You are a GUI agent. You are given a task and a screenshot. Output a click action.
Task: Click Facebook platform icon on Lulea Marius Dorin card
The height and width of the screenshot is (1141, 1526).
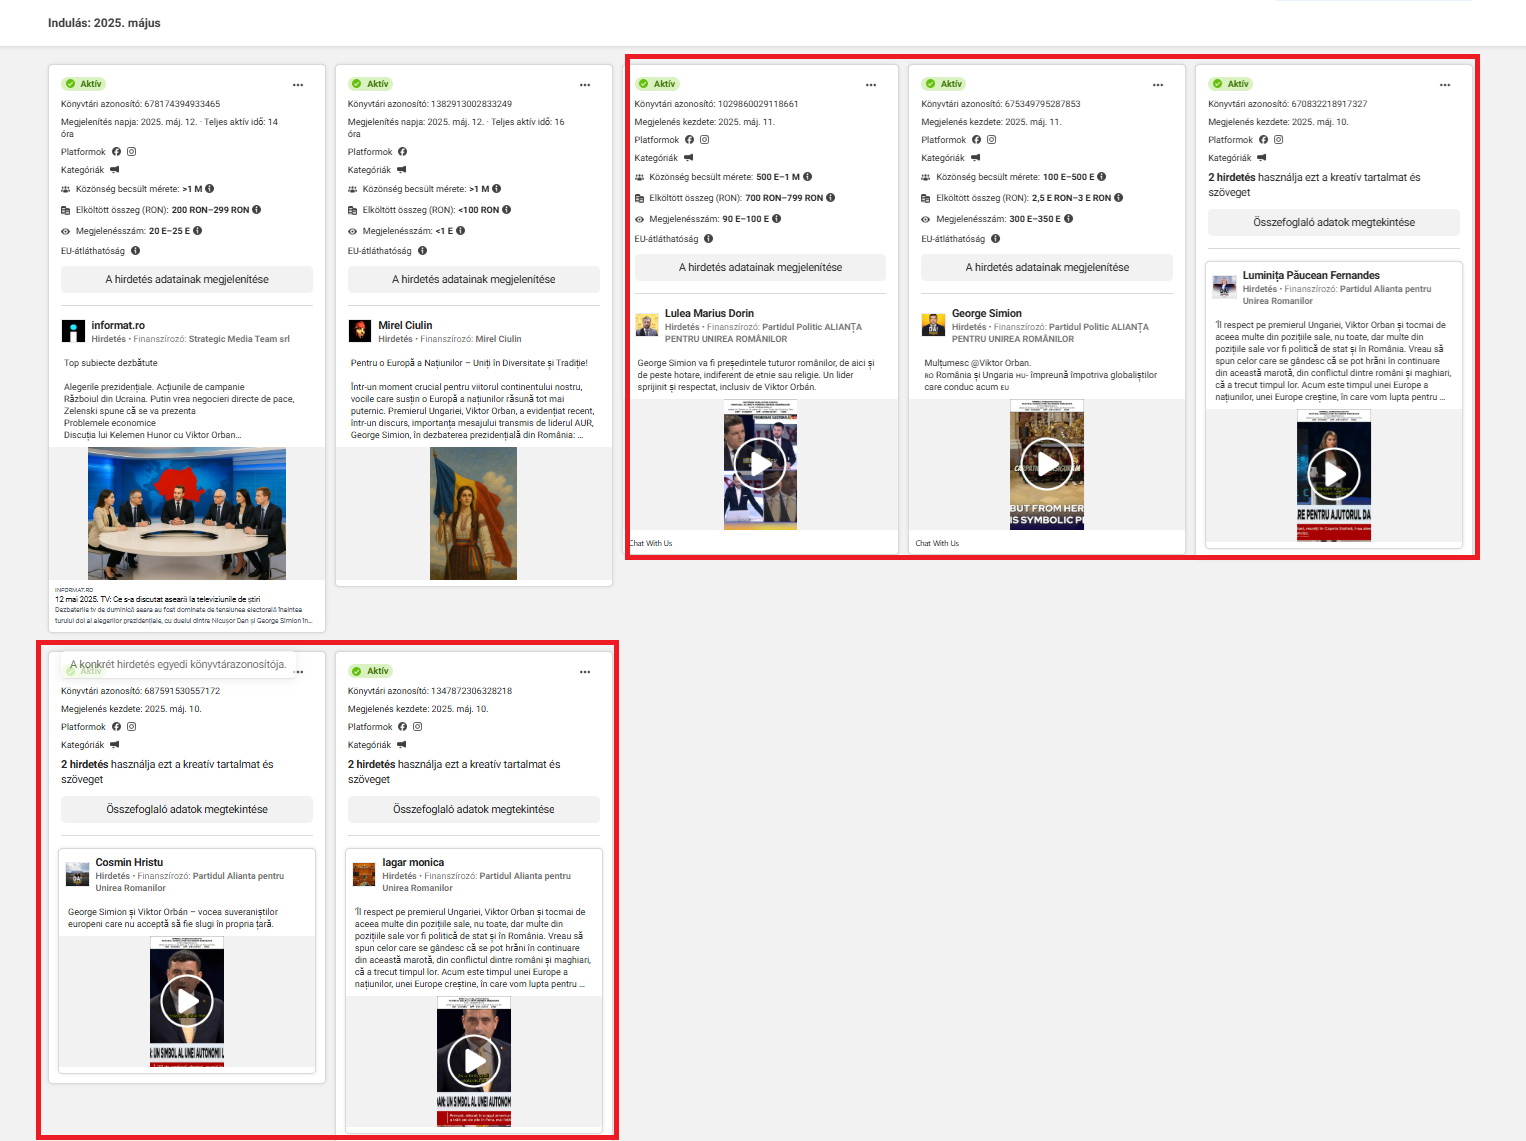point(689,140)
